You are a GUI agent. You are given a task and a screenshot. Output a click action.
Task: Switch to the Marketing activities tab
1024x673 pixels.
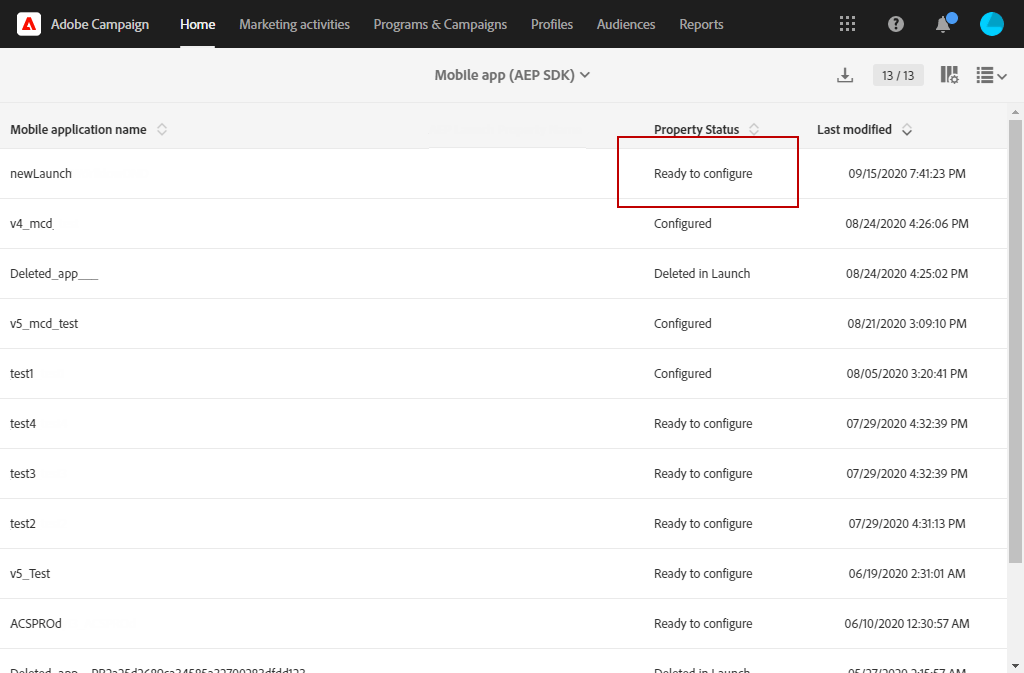[x=294, y=24]
